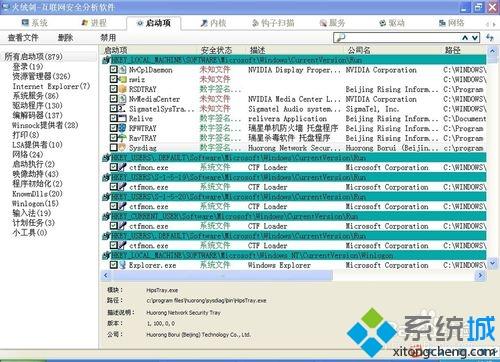Uncheck the NvCplDaemon startup checkbox
500x362 pixels.
click(x=114, y=70)
